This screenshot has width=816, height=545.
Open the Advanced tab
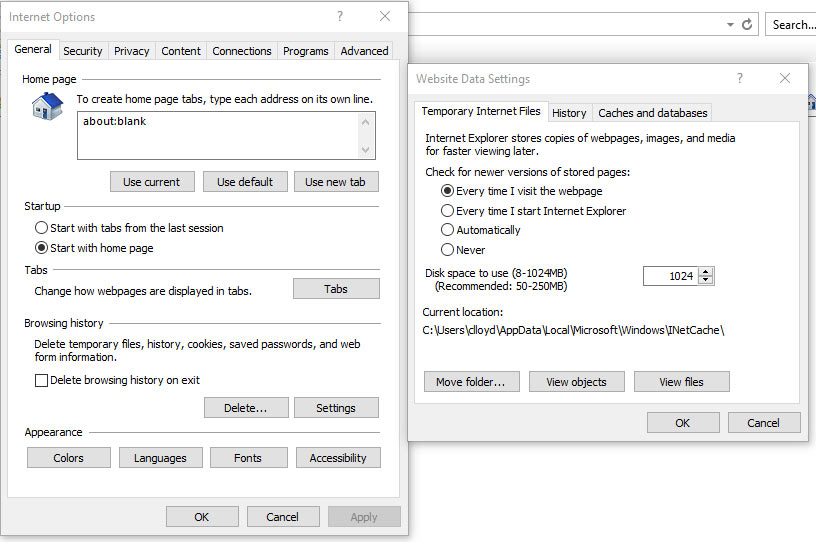pos(364,51)
